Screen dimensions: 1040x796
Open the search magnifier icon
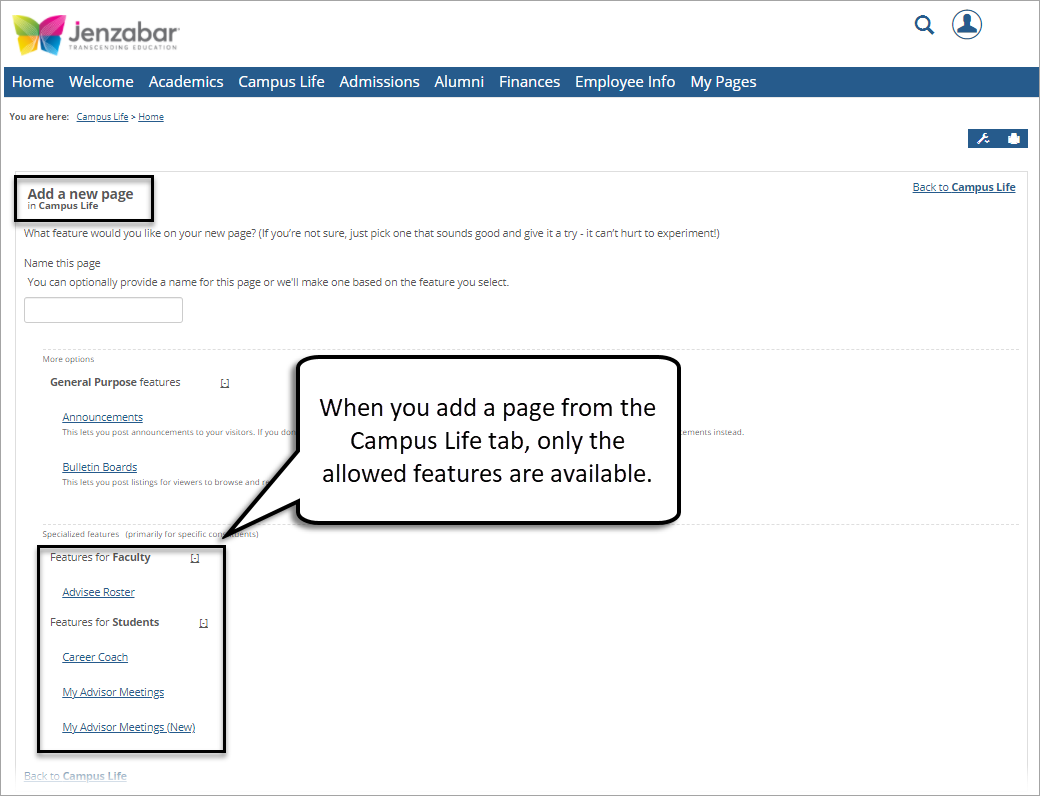[x=924, y=25]
